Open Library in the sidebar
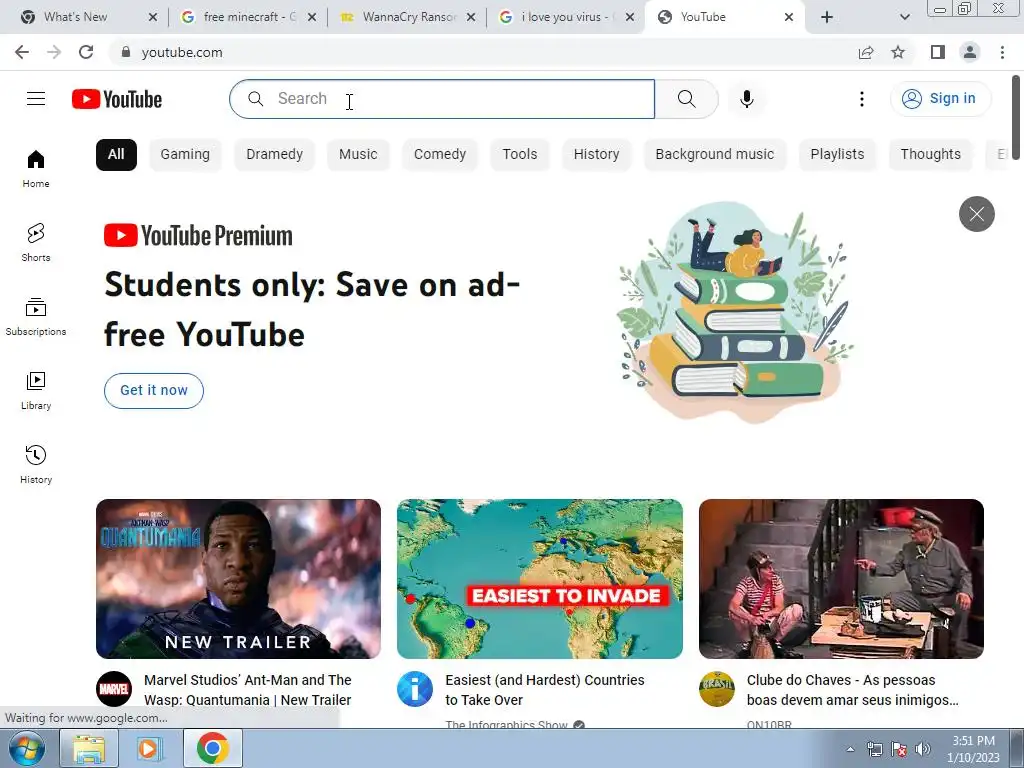1024x768 pixels. click(x=36, y=390)
